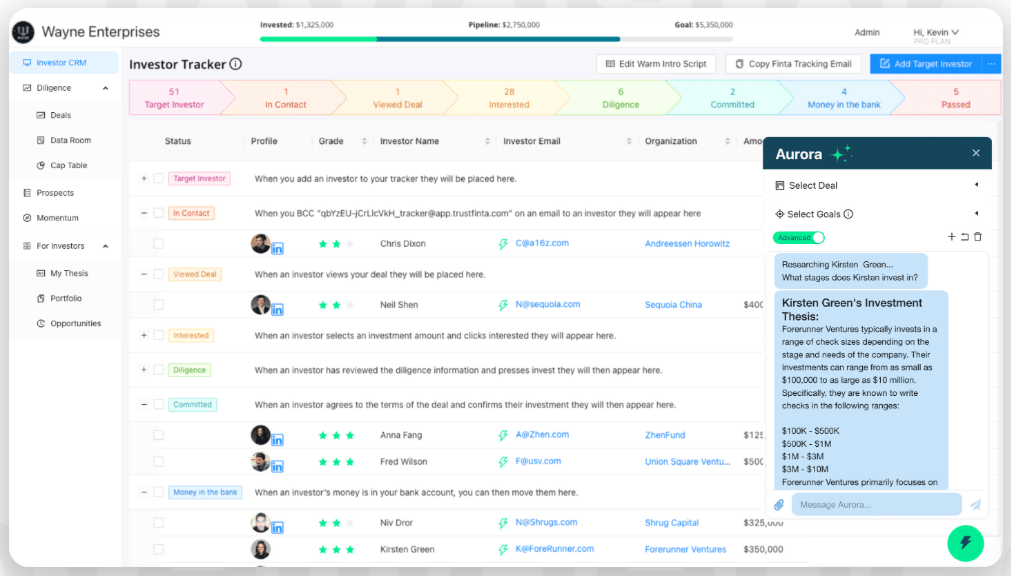Select Kirsten Green row checkbox

pos(159,550)
